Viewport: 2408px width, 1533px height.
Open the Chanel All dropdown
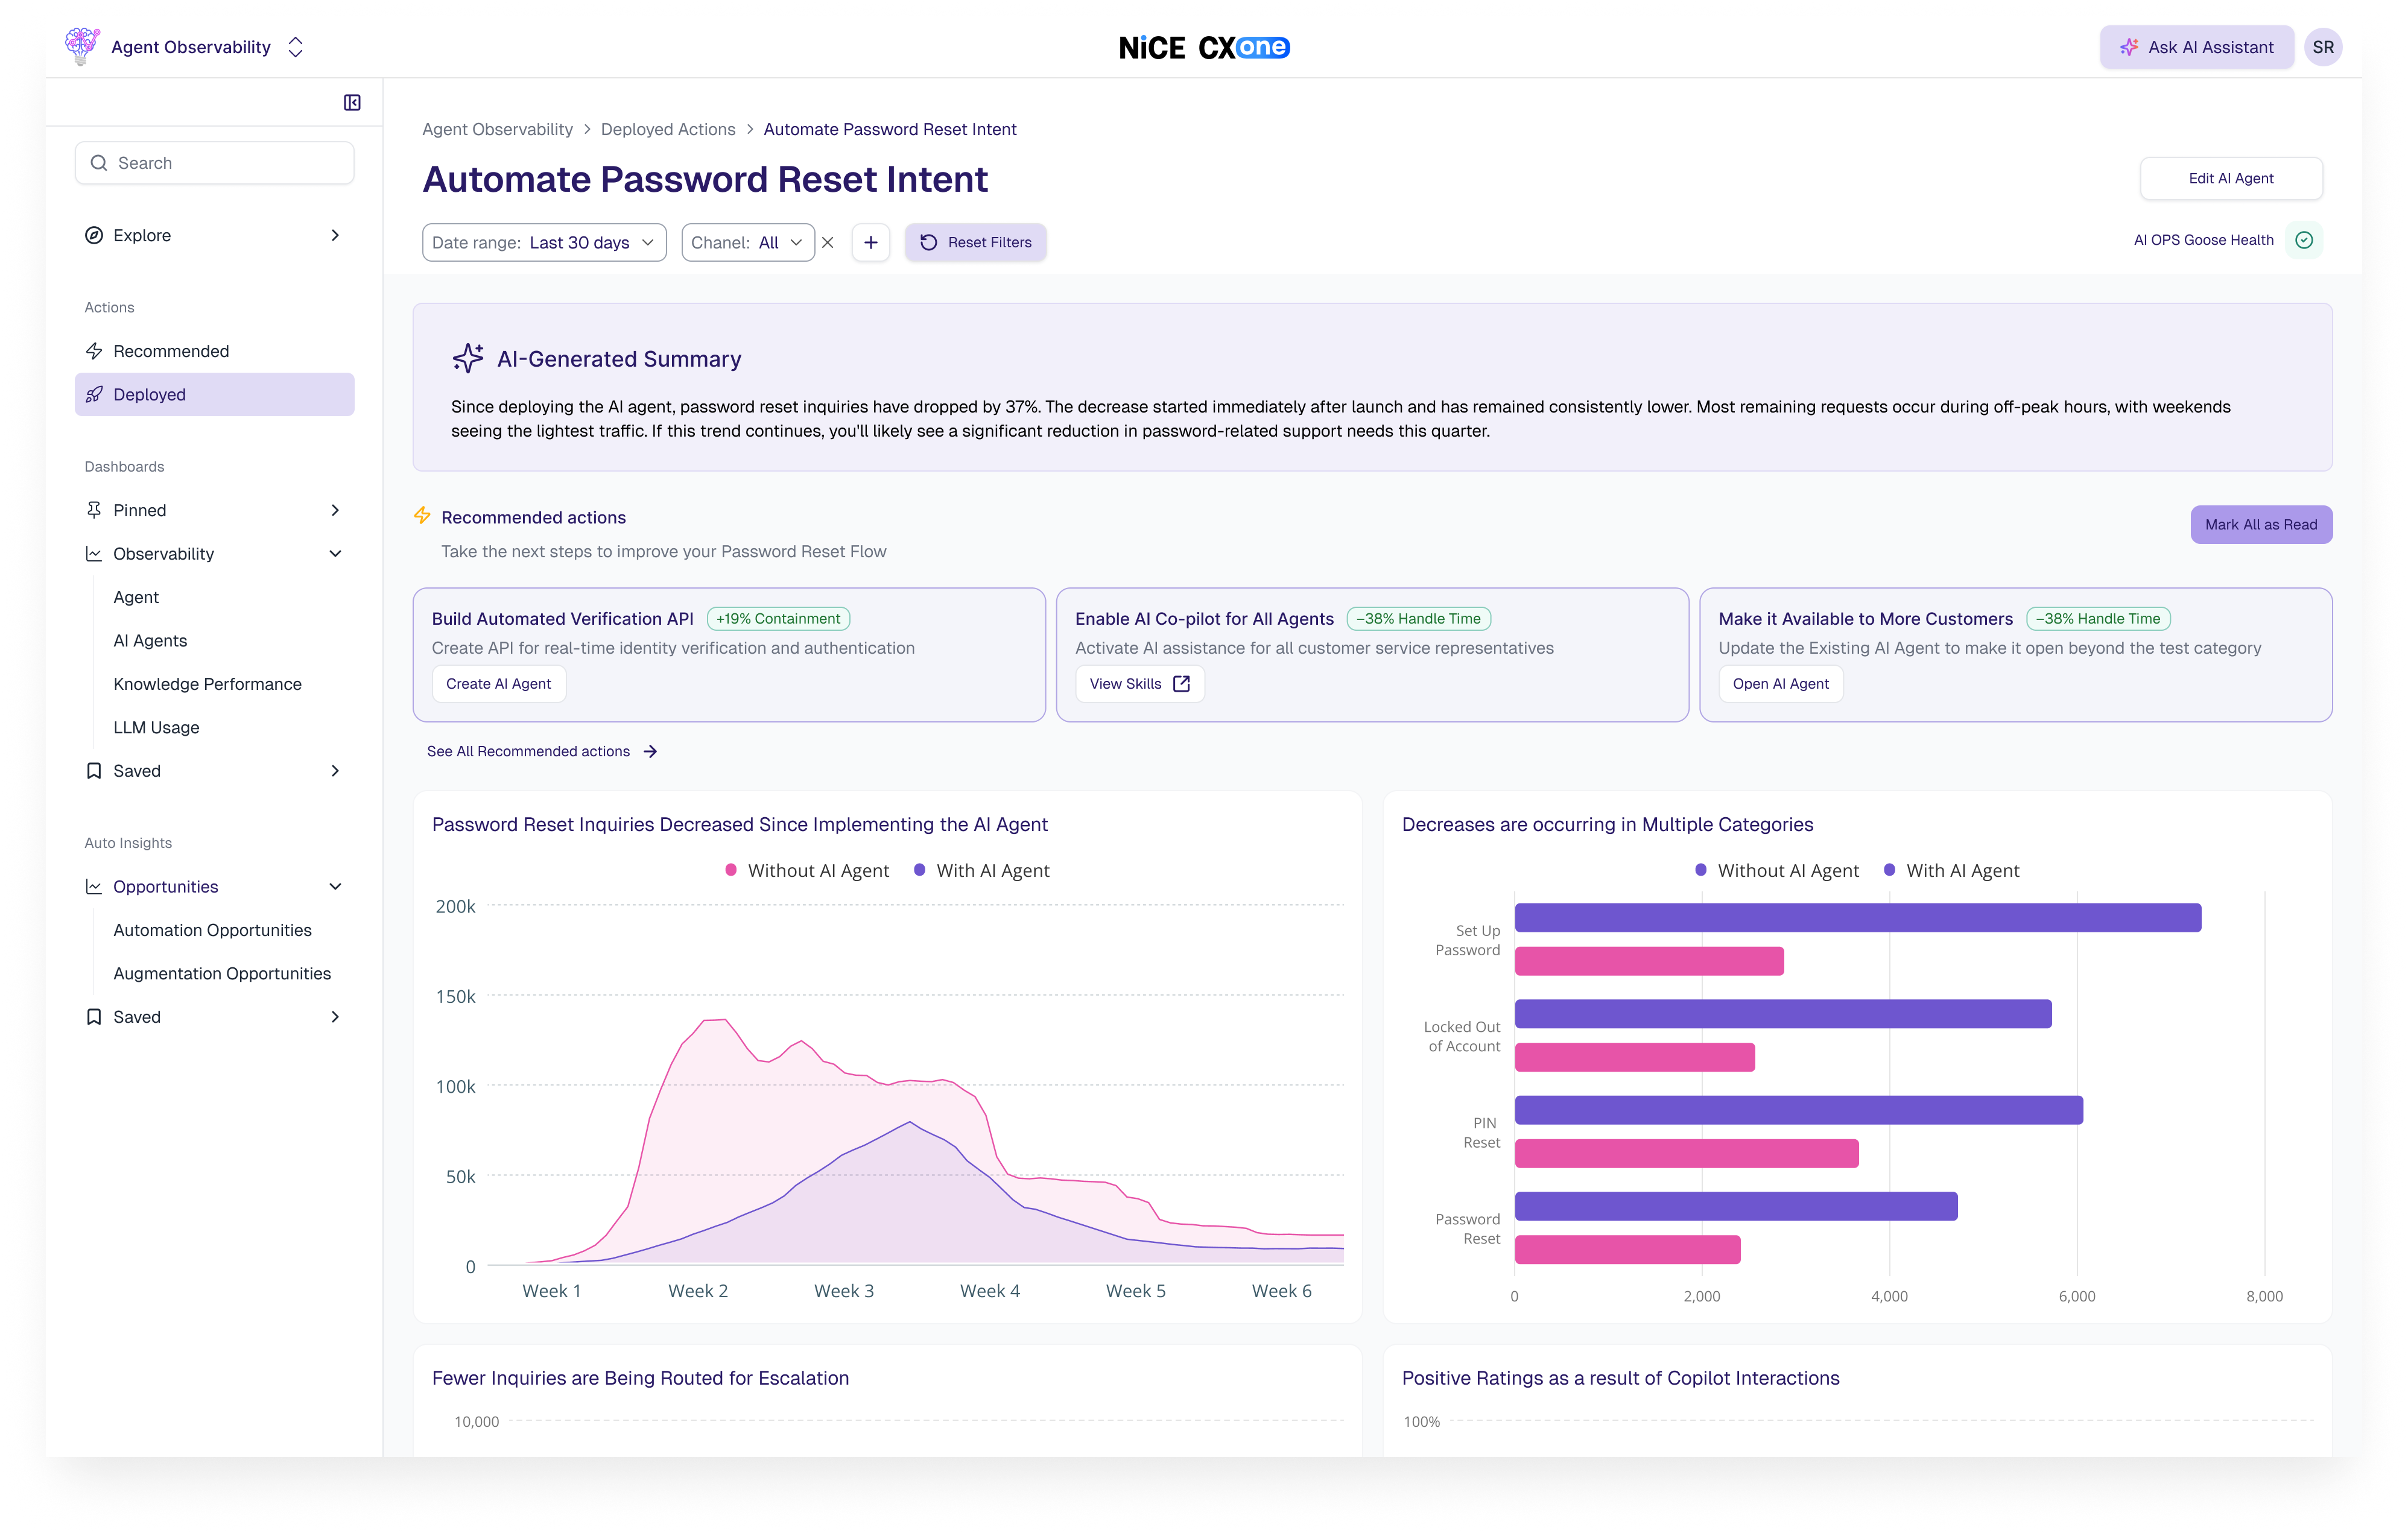tap(748, 242)
